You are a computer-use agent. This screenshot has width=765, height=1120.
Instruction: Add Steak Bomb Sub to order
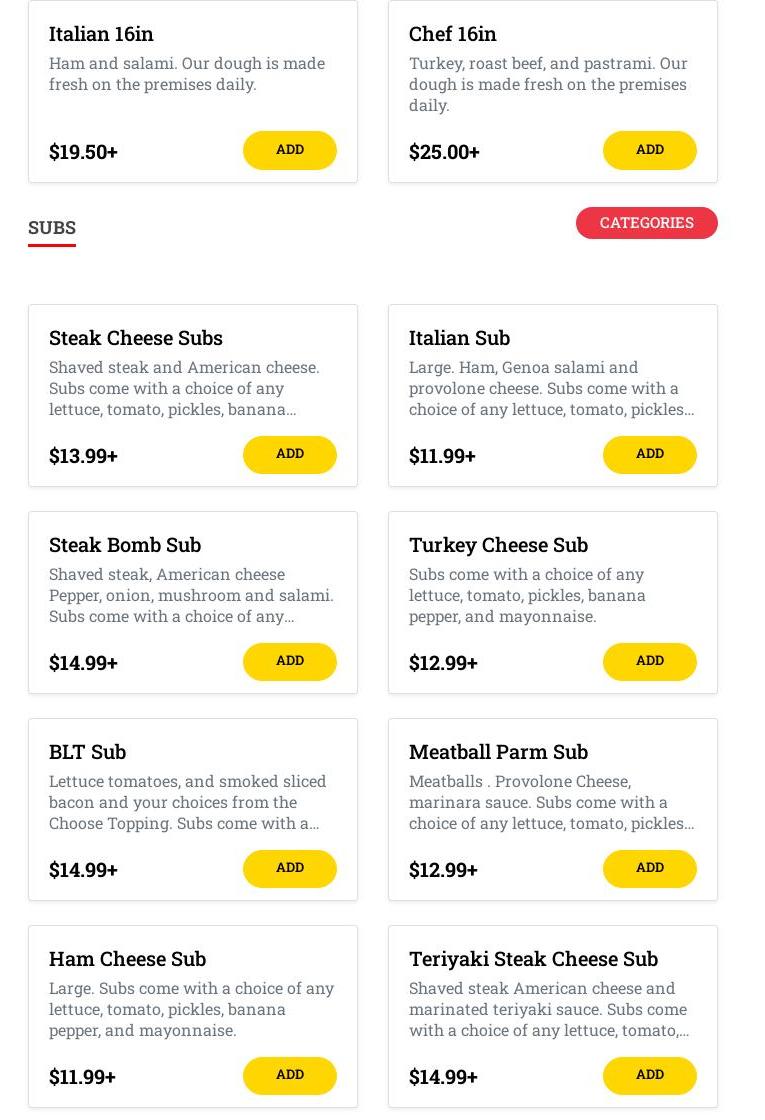289,661
